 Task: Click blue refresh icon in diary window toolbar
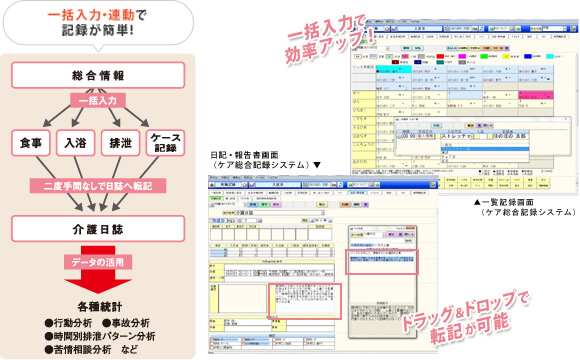[x=340, y=185]
